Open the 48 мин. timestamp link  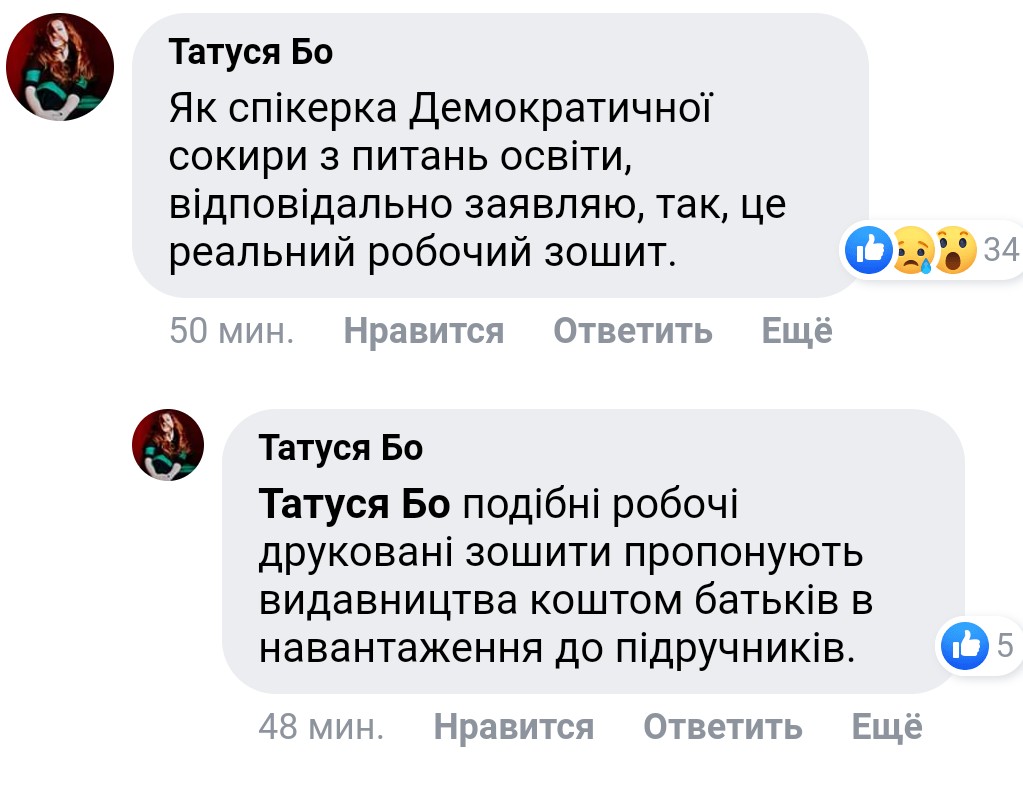(321, 726)
